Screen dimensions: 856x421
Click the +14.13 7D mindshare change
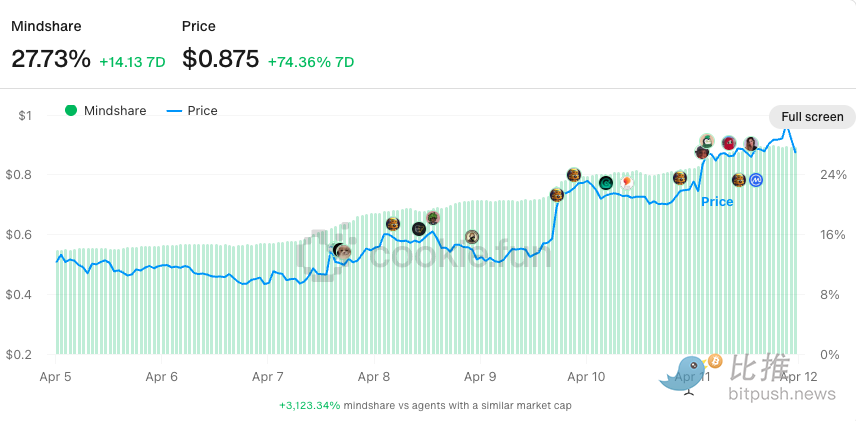tap(132, 62)
